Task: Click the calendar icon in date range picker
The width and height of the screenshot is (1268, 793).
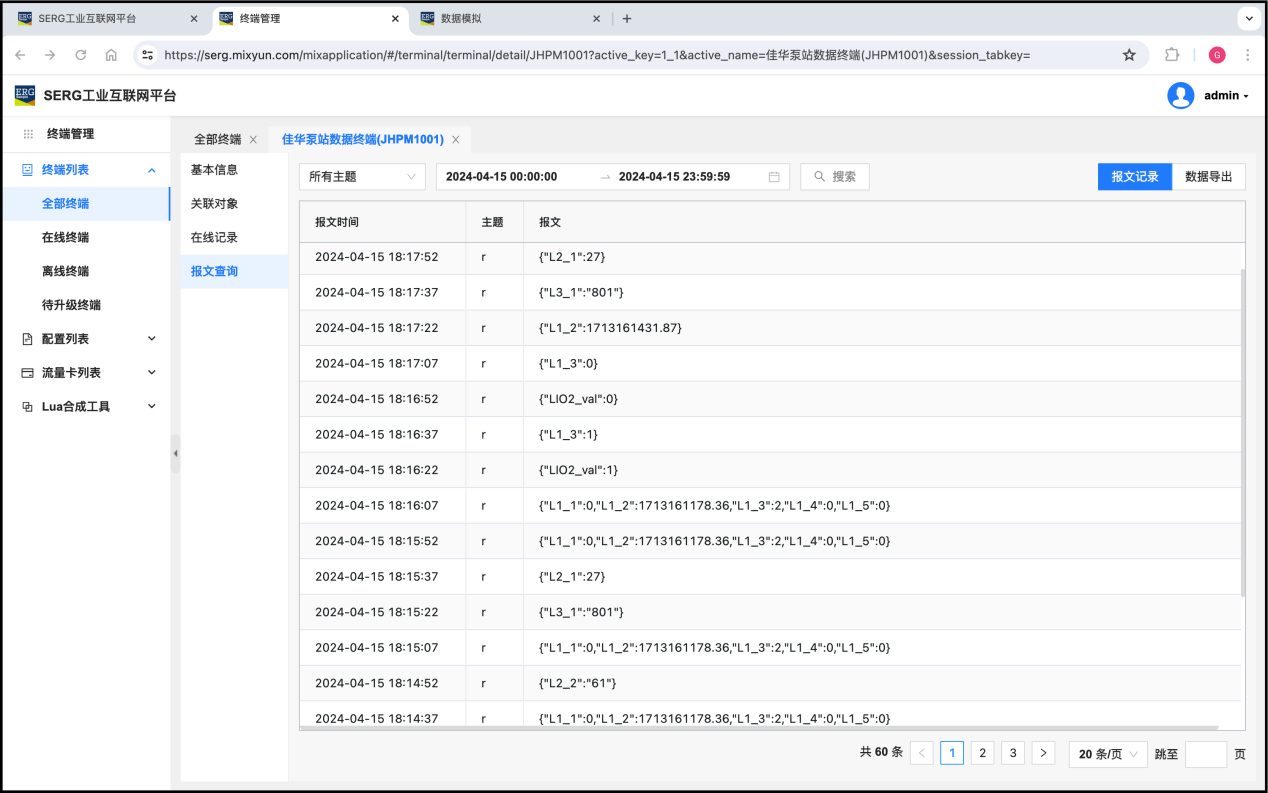Action: [774, 177]
